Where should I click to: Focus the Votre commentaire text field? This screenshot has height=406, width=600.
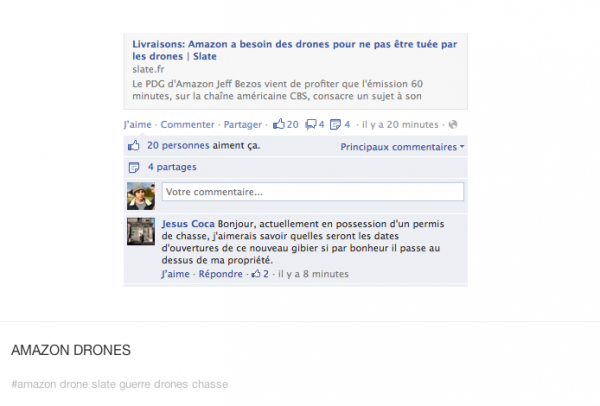coord(313,192)
